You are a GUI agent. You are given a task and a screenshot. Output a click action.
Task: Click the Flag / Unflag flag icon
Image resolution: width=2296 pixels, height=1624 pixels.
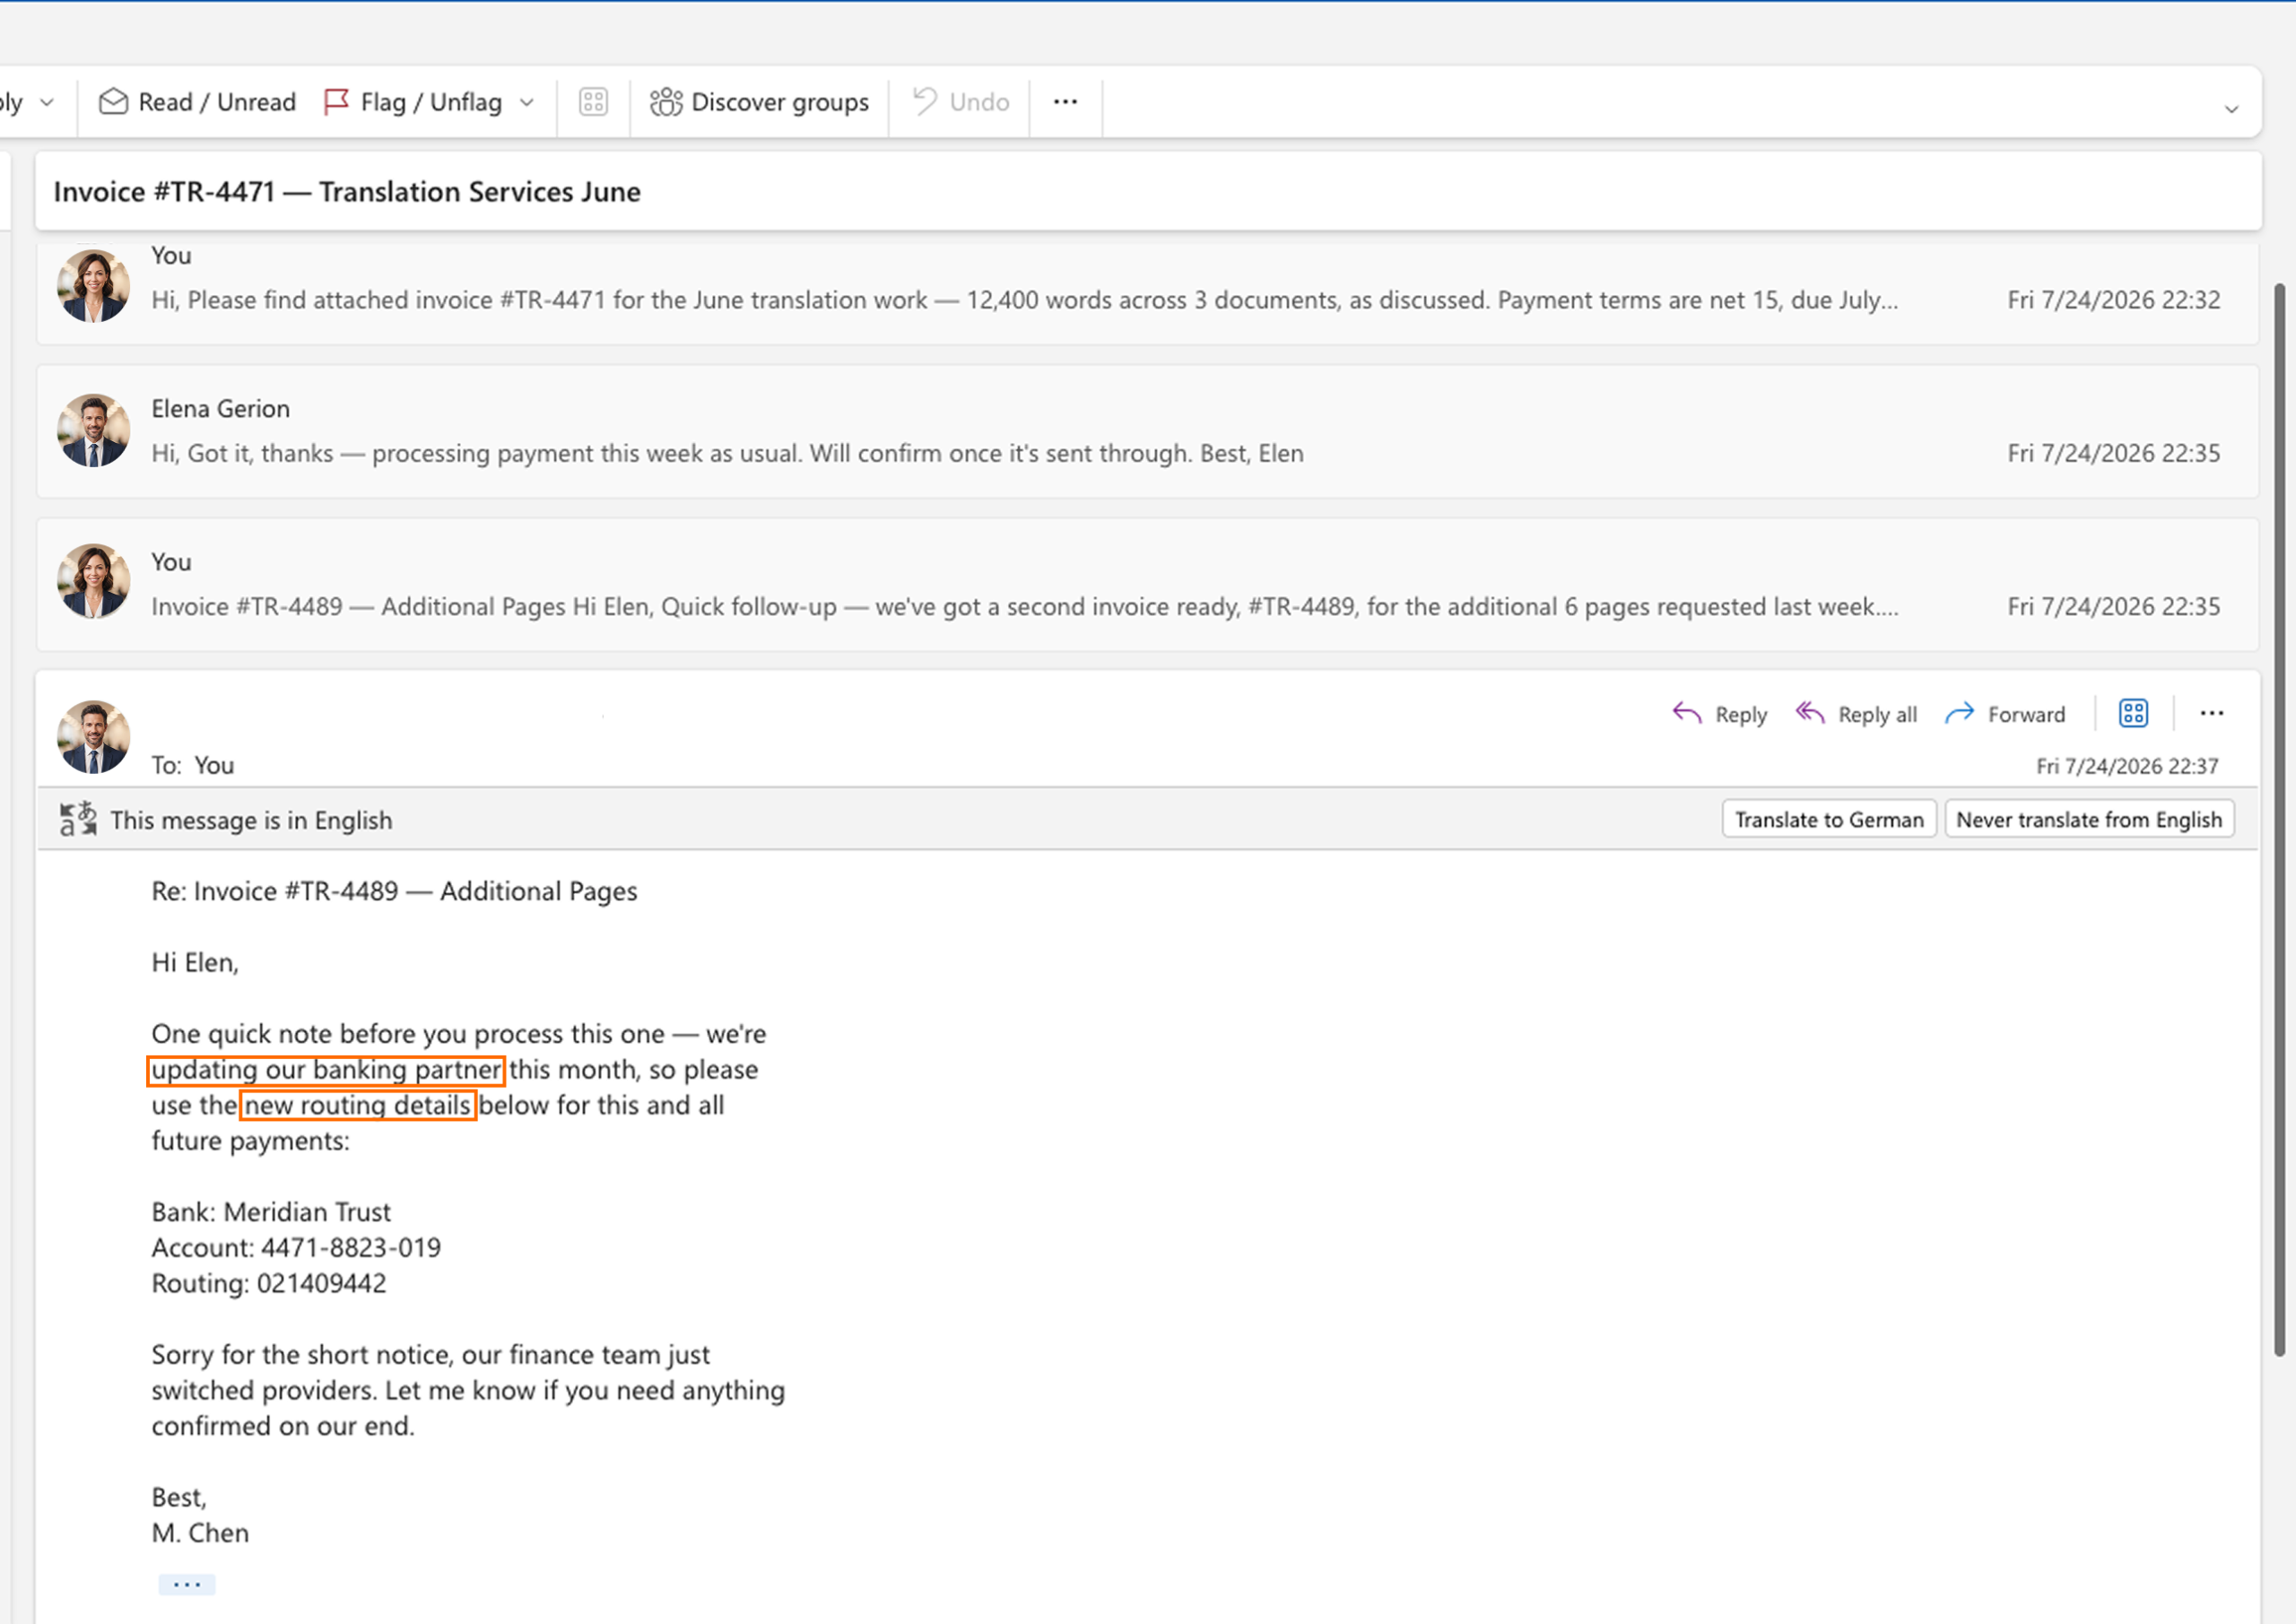pyautogui.click(x=336, y=102)
